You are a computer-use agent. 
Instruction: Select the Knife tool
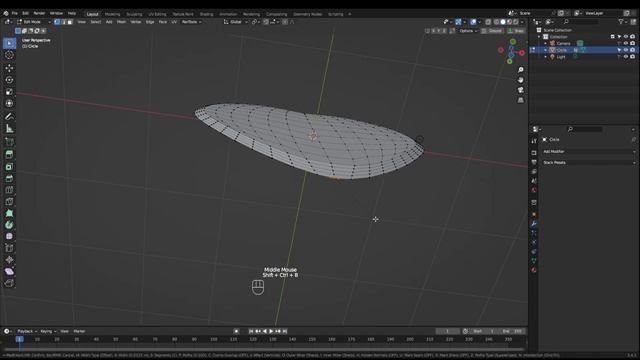pyautogui.click(x=9, y=202)
